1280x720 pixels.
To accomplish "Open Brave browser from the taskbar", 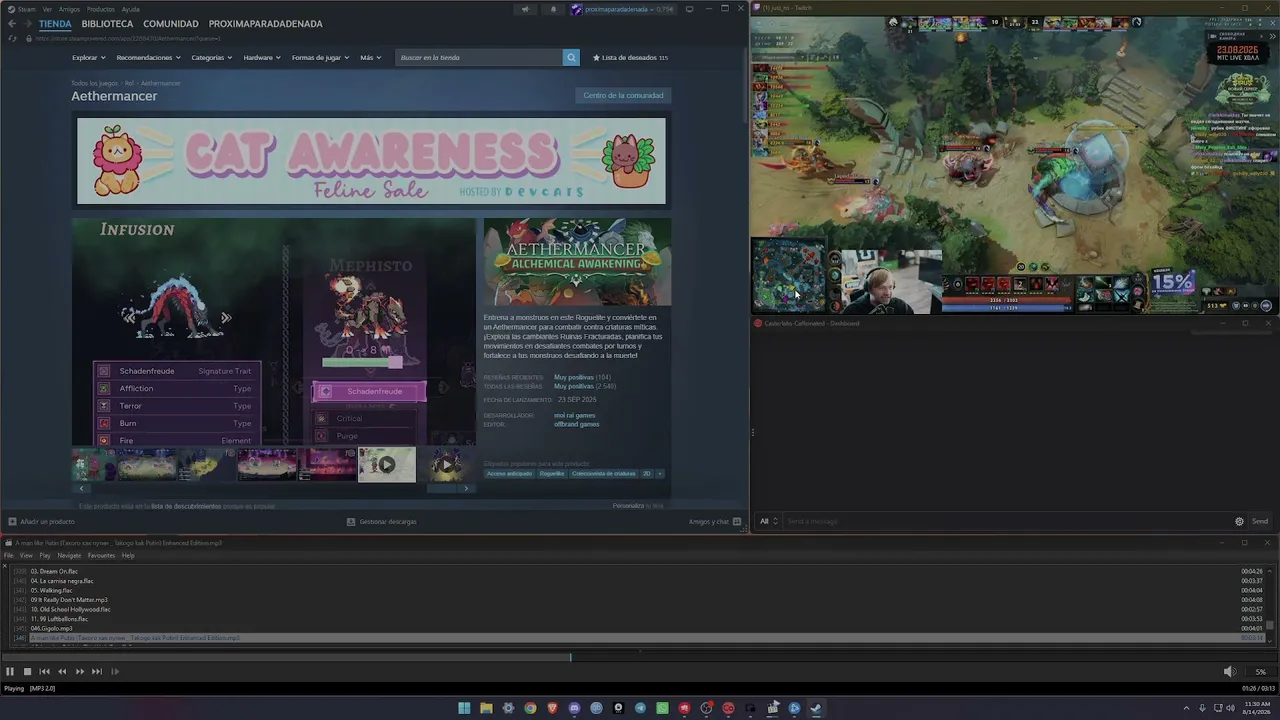I will 552,708.
